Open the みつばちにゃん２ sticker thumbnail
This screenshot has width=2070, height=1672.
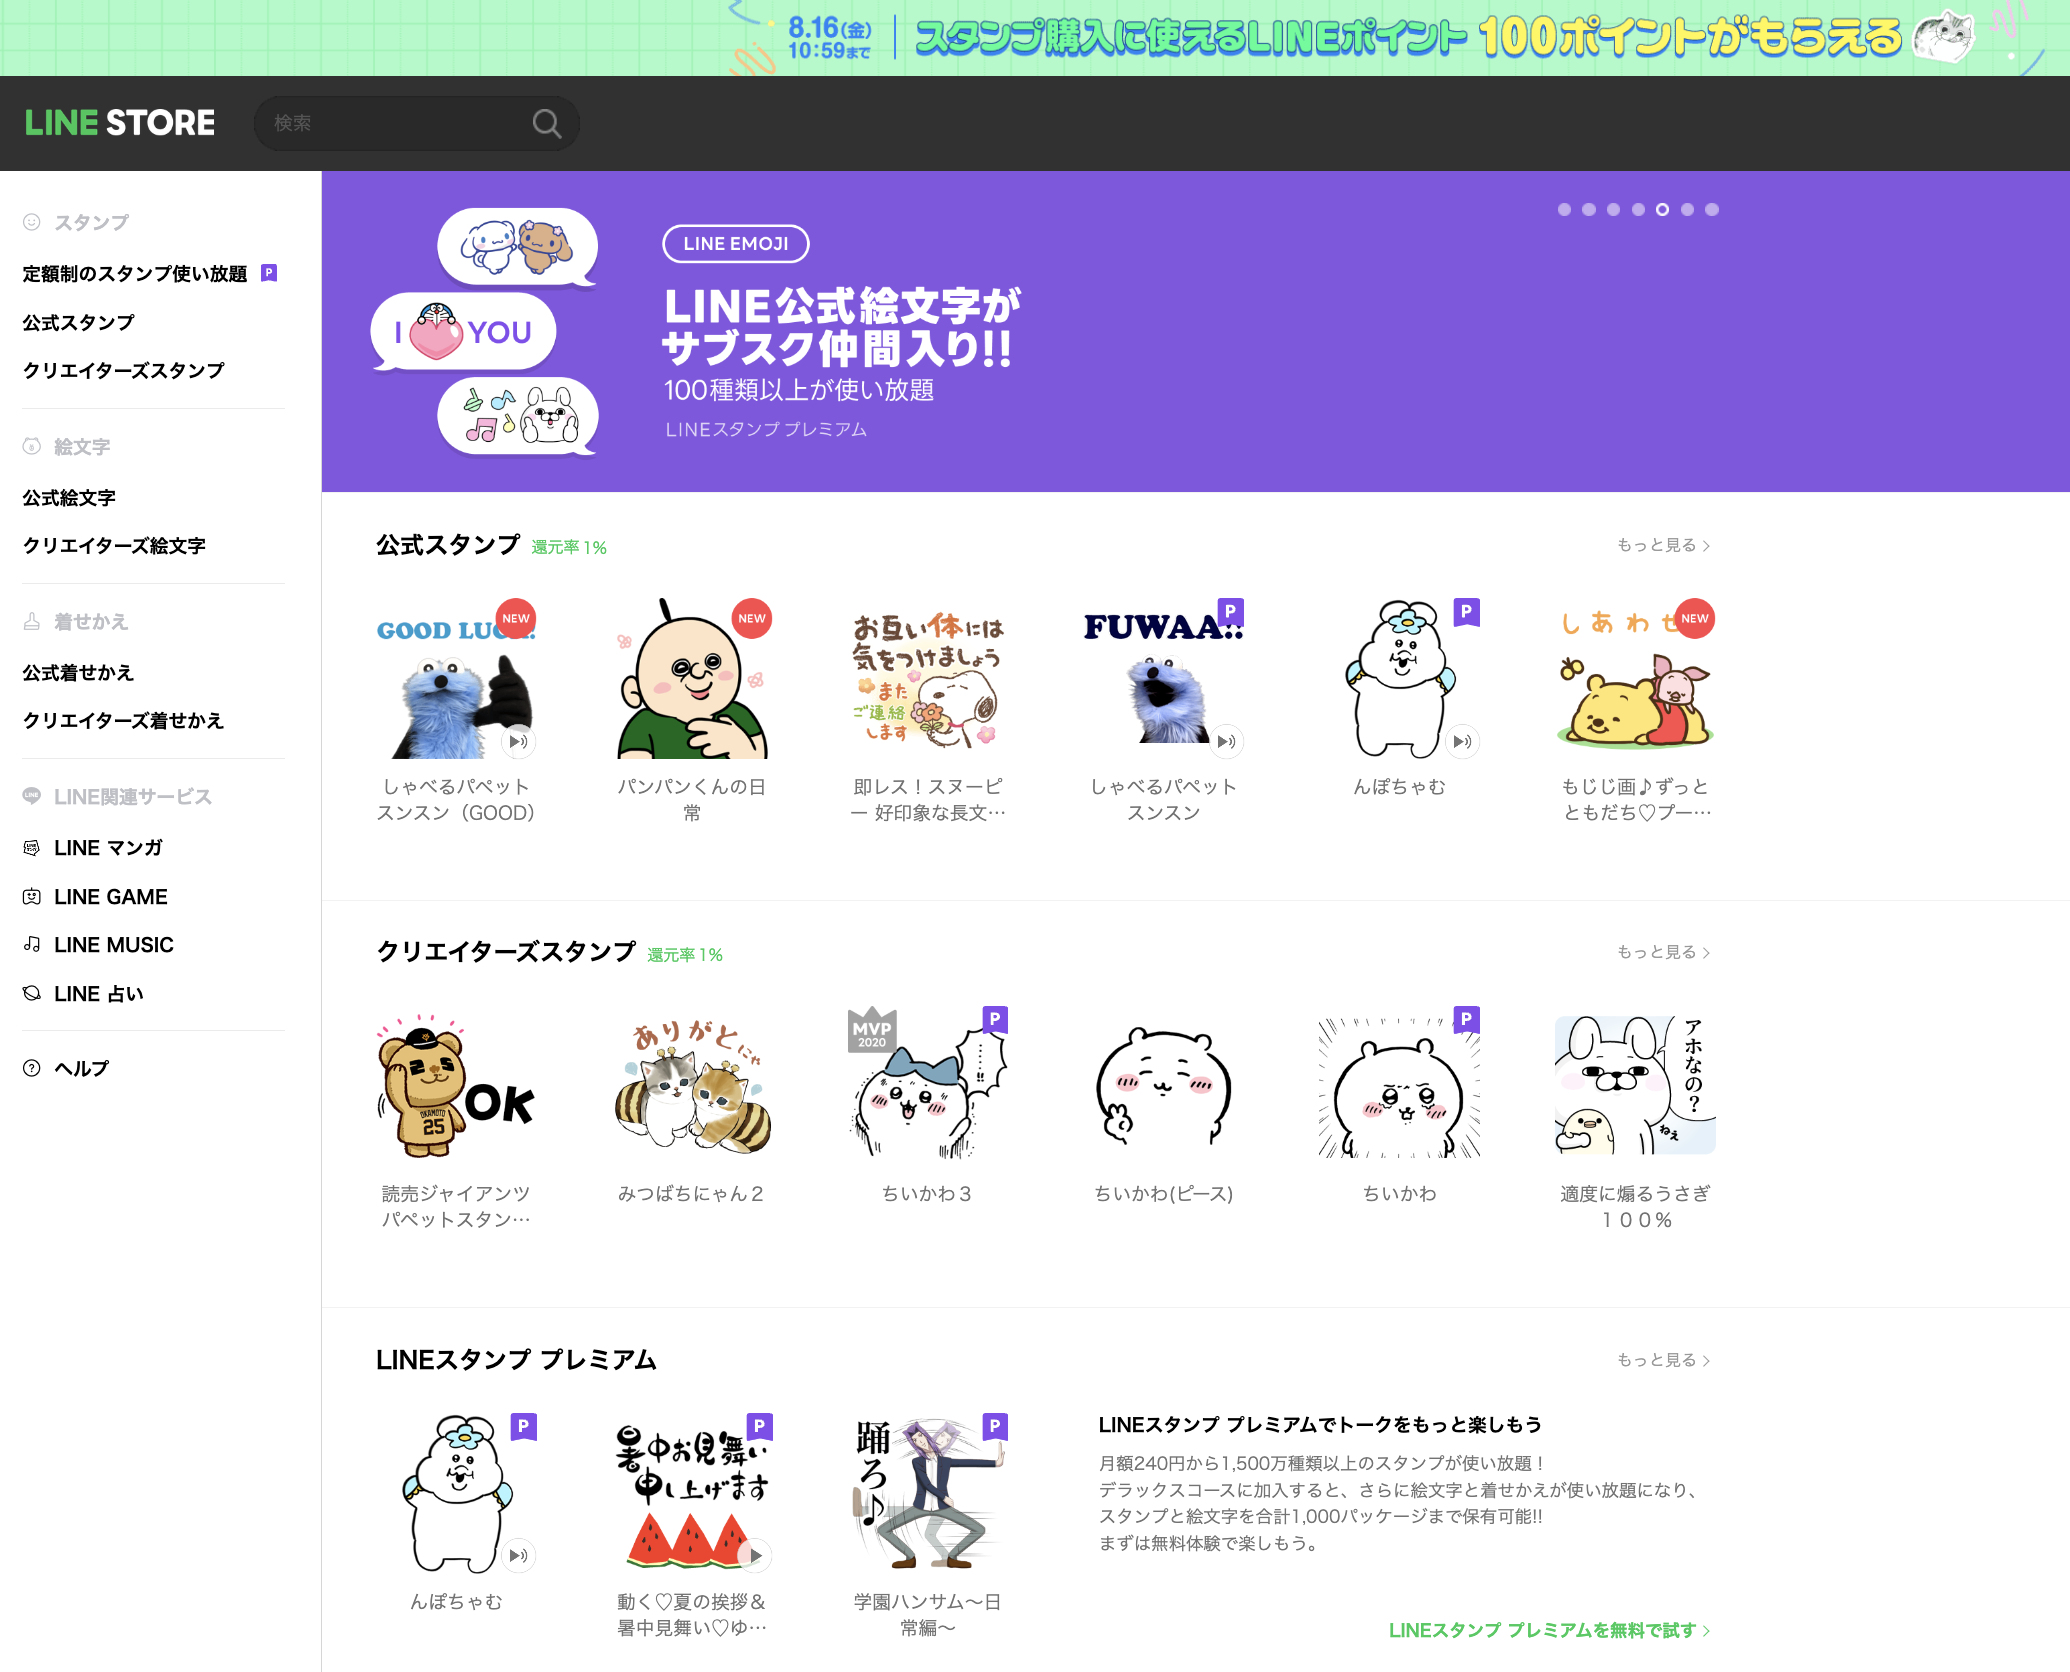pyautogui.click(x=692, y=1086)
